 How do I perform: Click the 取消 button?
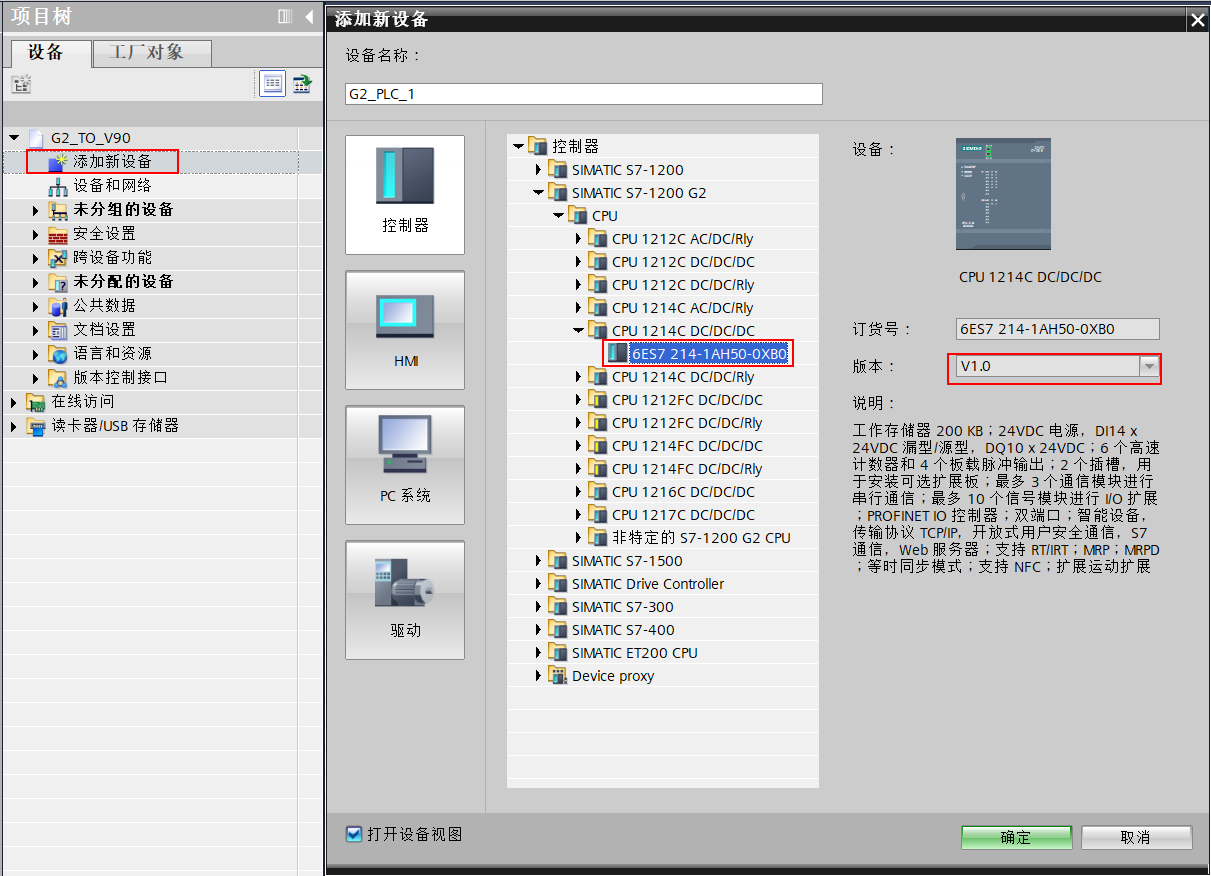1135,837
